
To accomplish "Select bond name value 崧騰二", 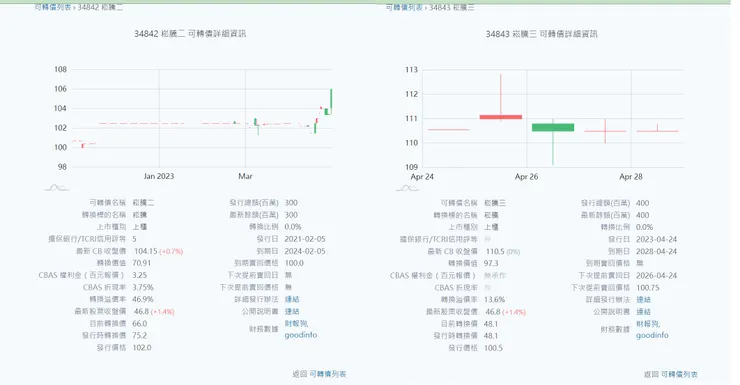I will [143, 203].
